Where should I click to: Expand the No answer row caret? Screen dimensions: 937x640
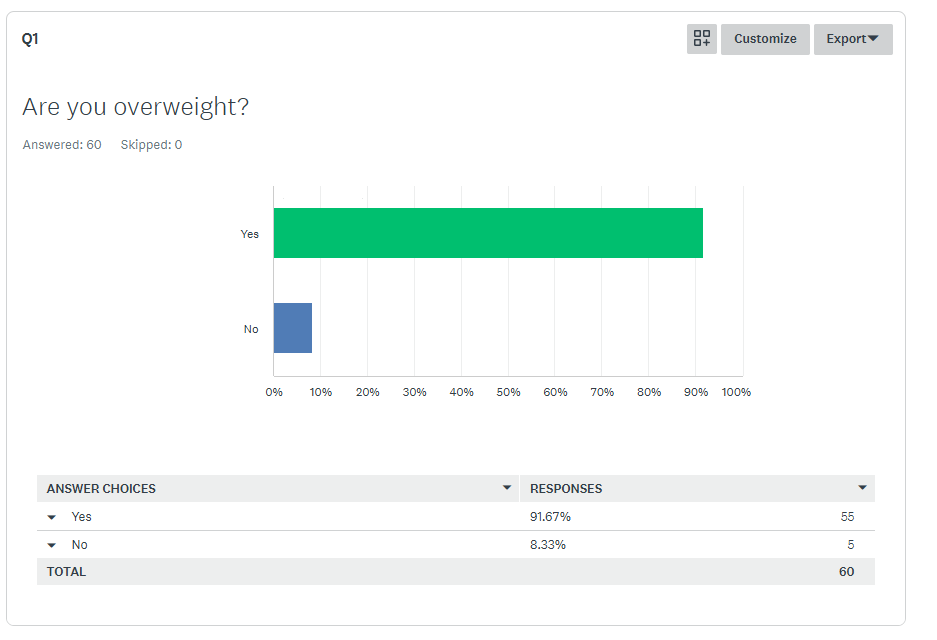point(52,545)
